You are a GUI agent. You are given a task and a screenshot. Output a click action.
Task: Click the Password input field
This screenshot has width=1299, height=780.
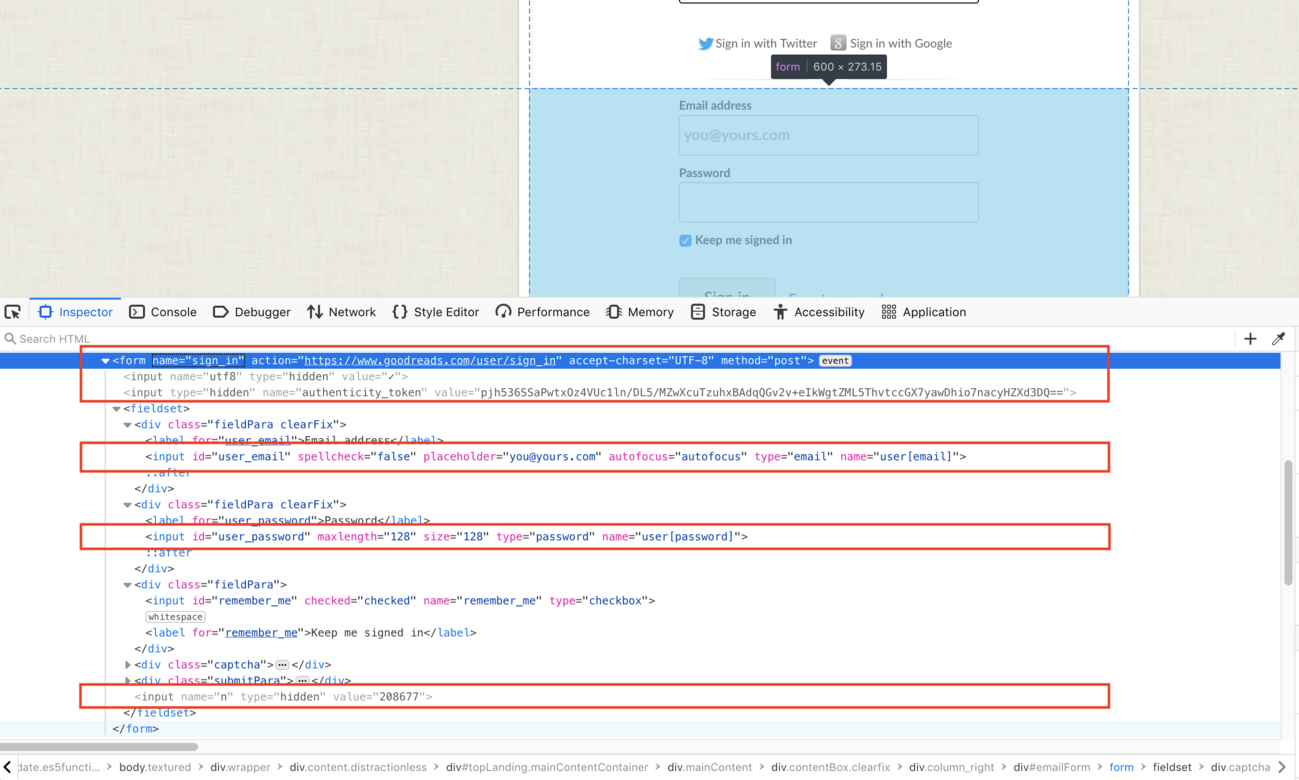[x=829, y=202]
